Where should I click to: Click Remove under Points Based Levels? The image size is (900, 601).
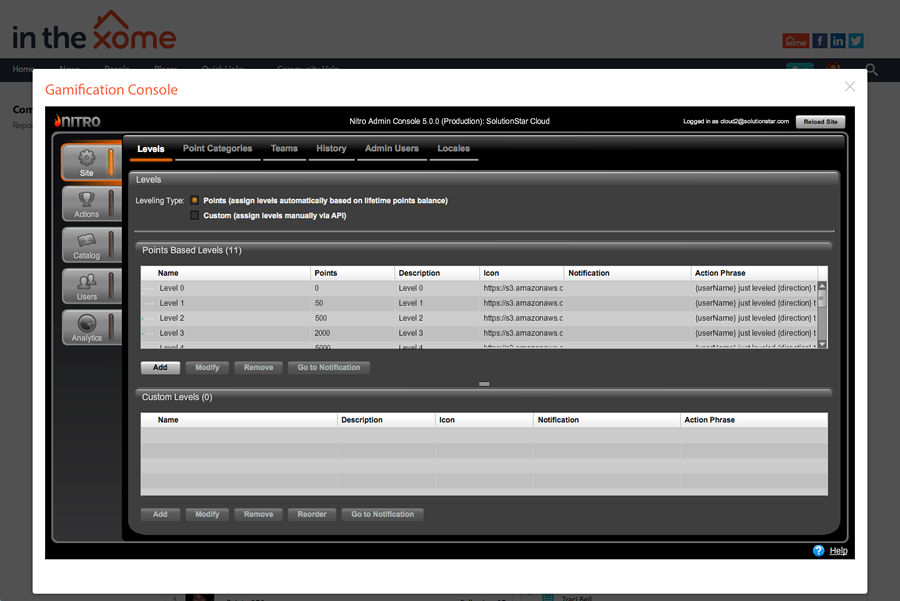pyautogui.click(x=258, y=367)
